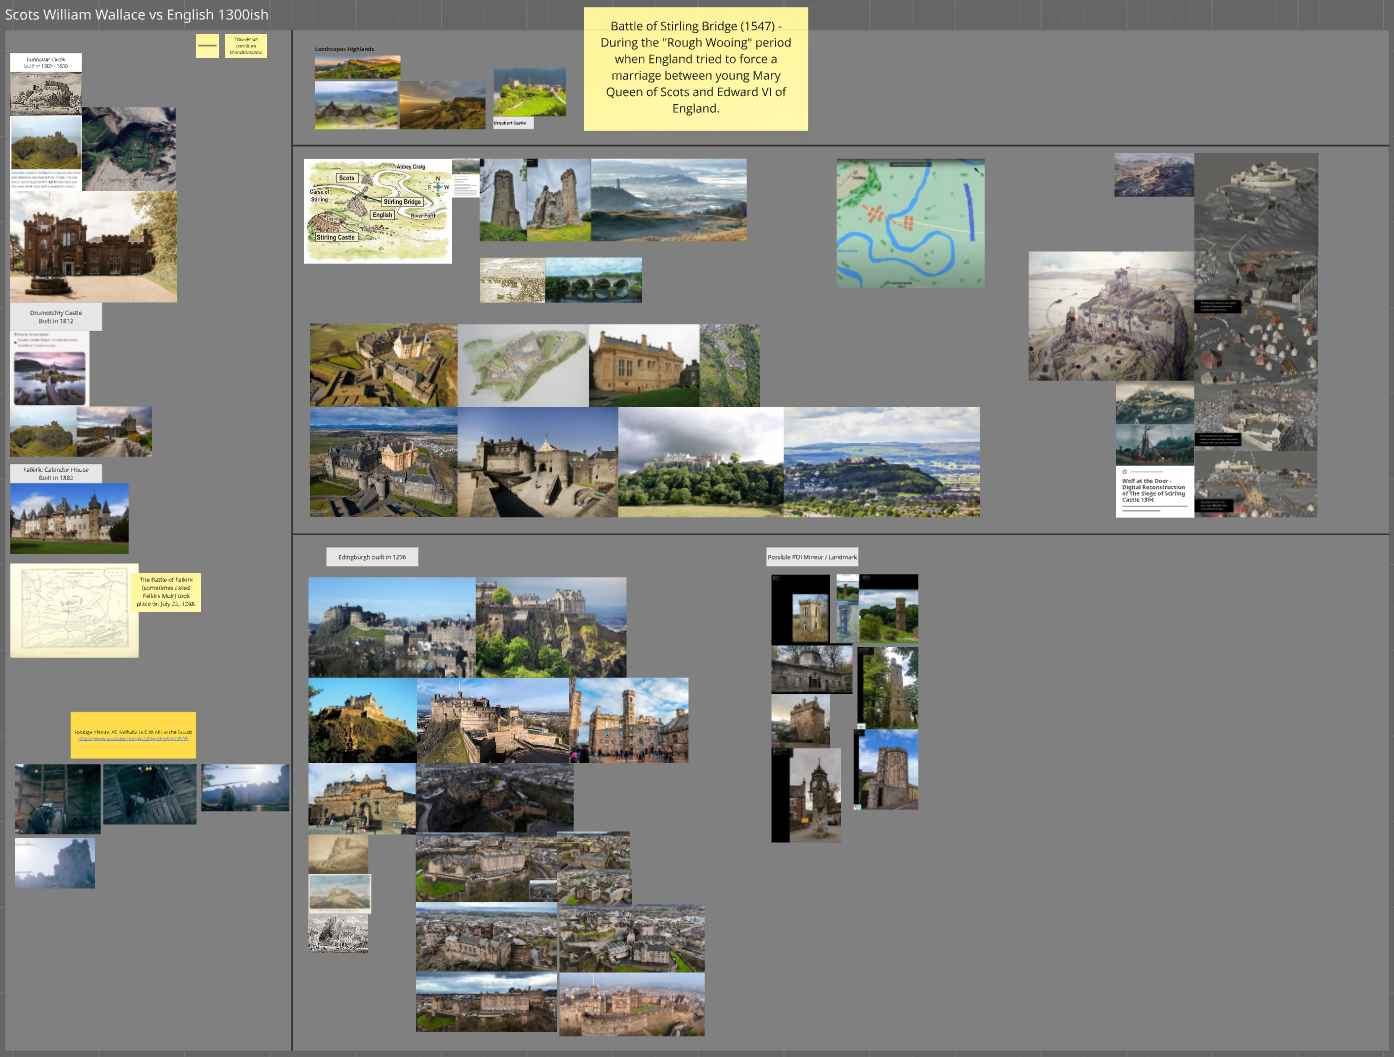Click the Urquhart Castle photo
1394x1057 pixels.
(529, 93)
